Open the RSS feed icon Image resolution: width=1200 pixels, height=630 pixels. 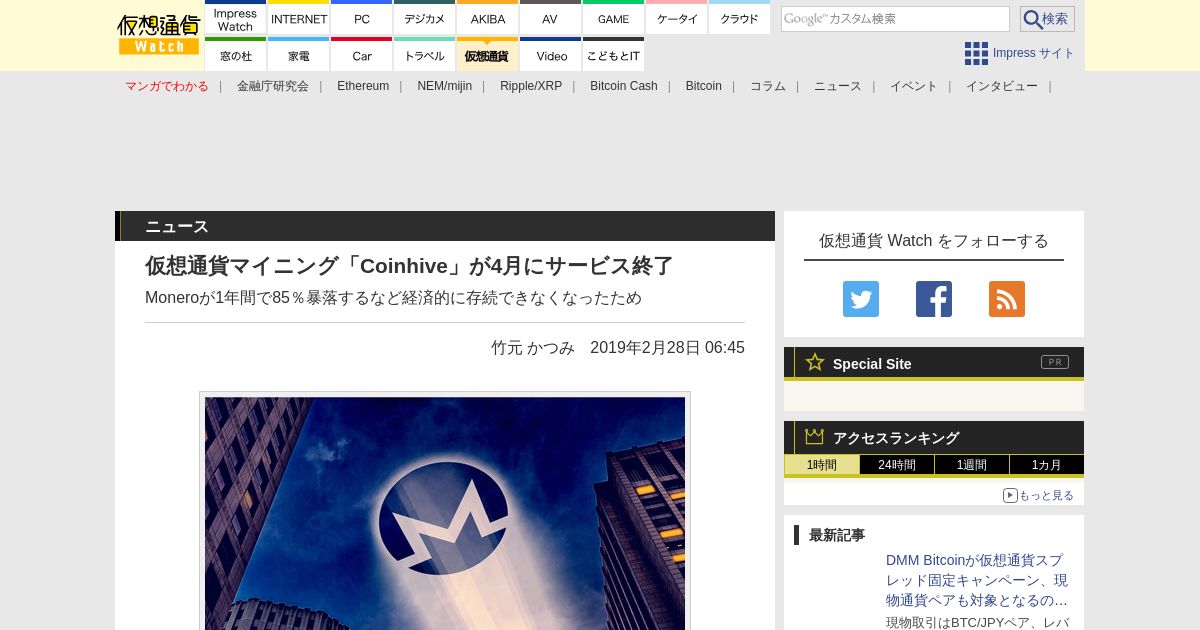[1007, 299]
